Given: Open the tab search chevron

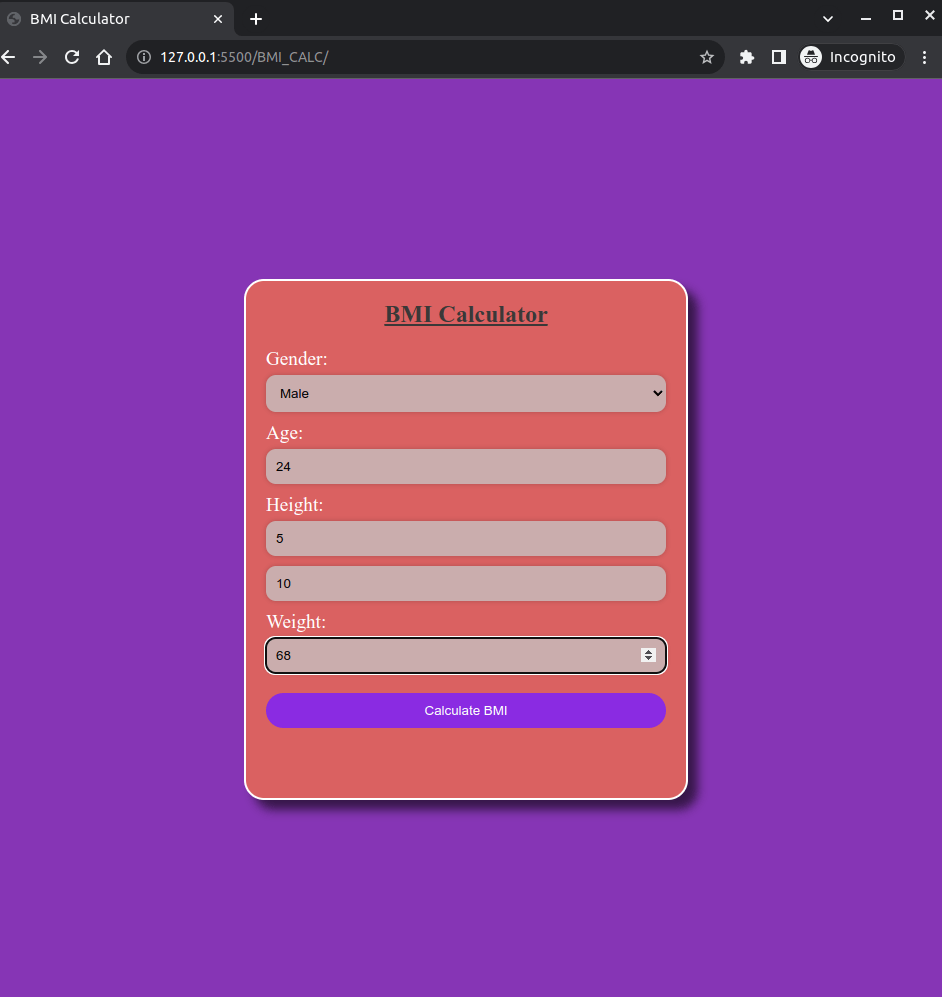Looking at the screenshot, I should tap(828, 18).
